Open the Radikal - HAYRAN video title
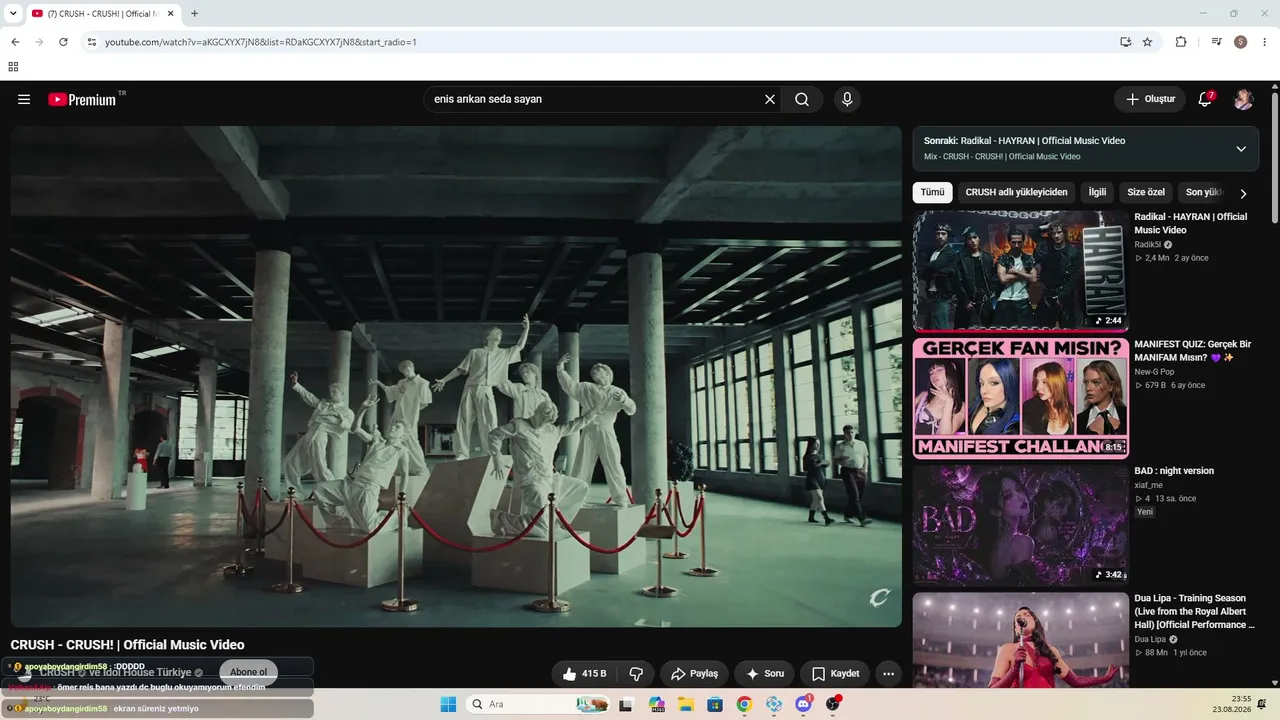The height and width of the screenshot is (720, 1280). 1190,223
